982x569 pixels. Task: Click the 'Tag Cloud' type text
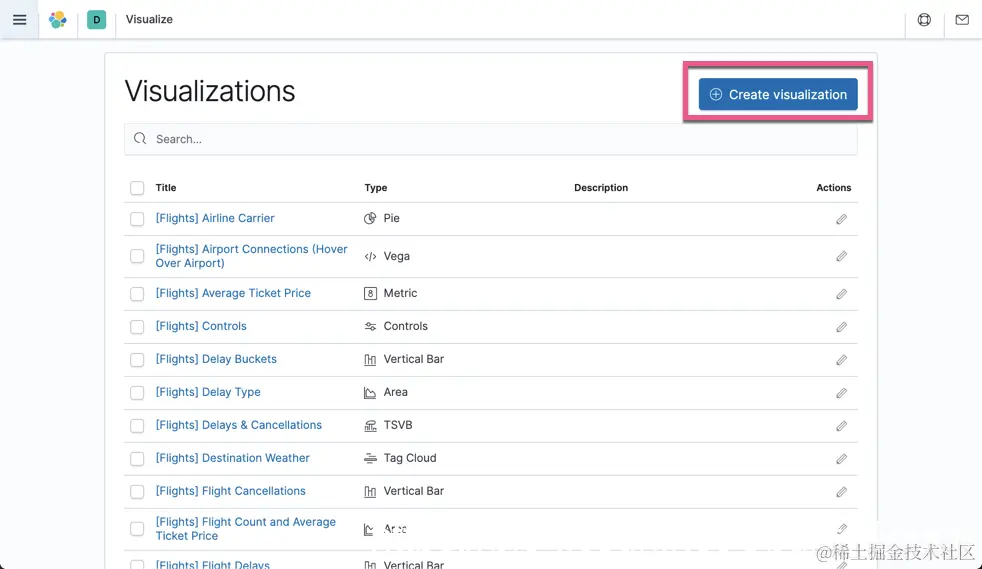pyautogui.click(x=410, y=458)
